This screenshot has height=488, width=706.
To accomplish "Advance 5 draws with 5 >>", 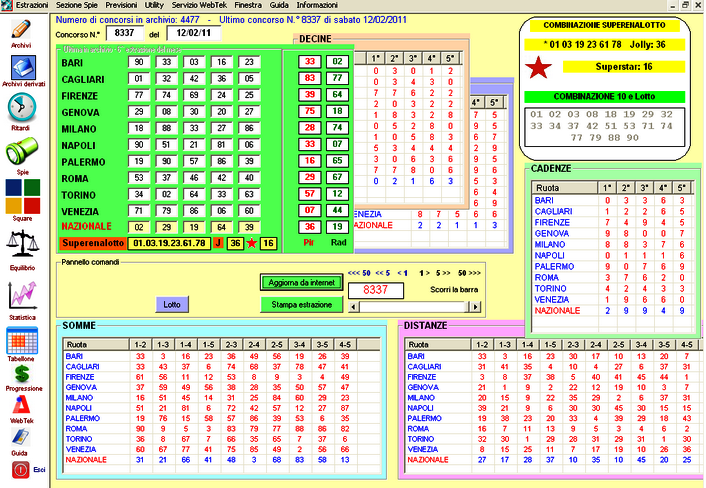I will 443,273.
